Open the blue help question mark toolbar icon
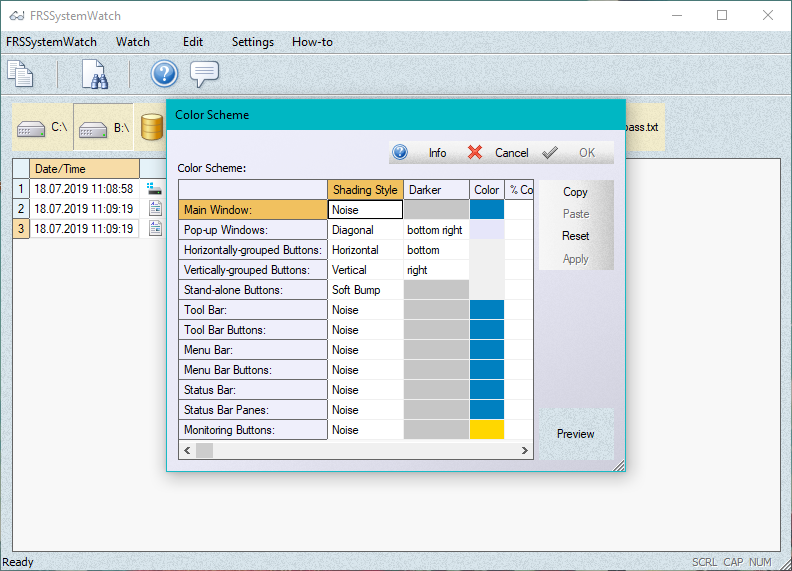Viewport: 792px width, 571px height. [164, 74]
